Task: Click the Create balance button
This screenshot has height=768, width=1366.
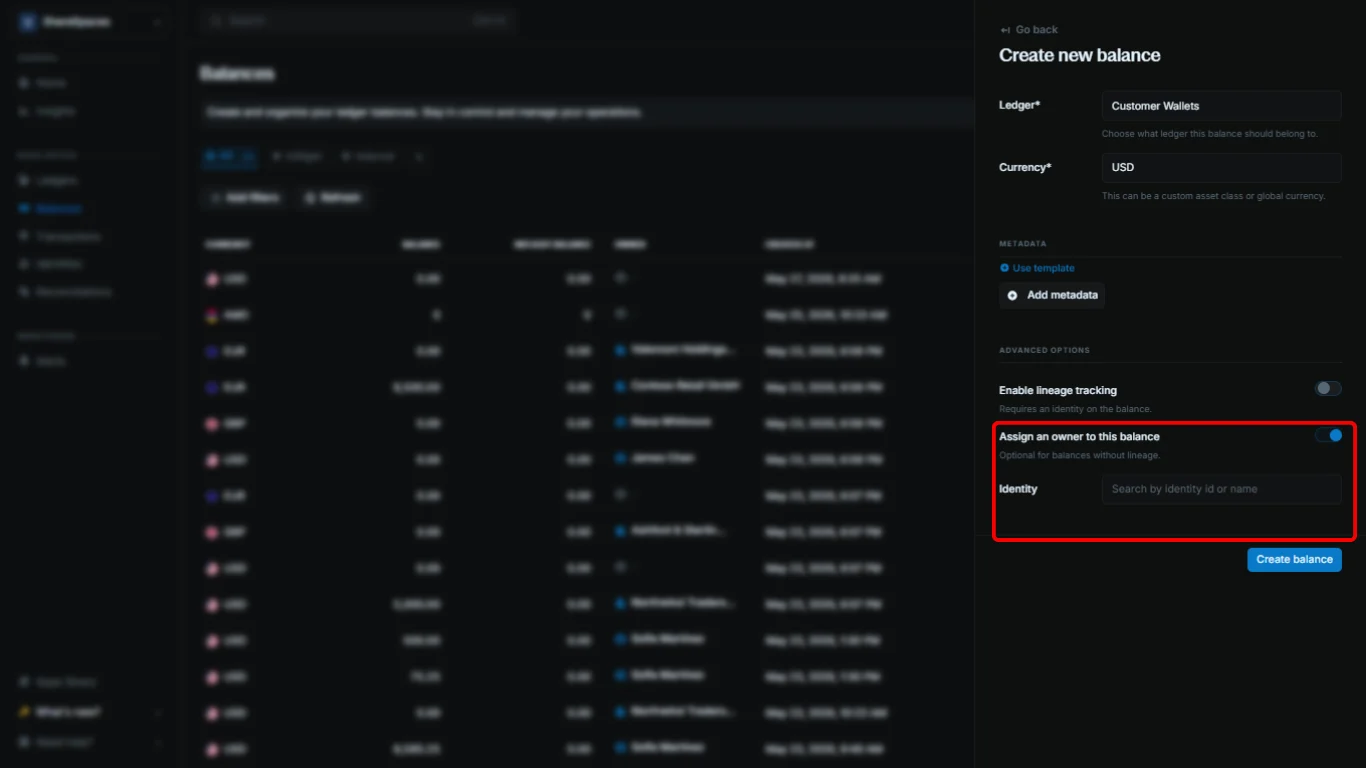Action: point(1294,559)
